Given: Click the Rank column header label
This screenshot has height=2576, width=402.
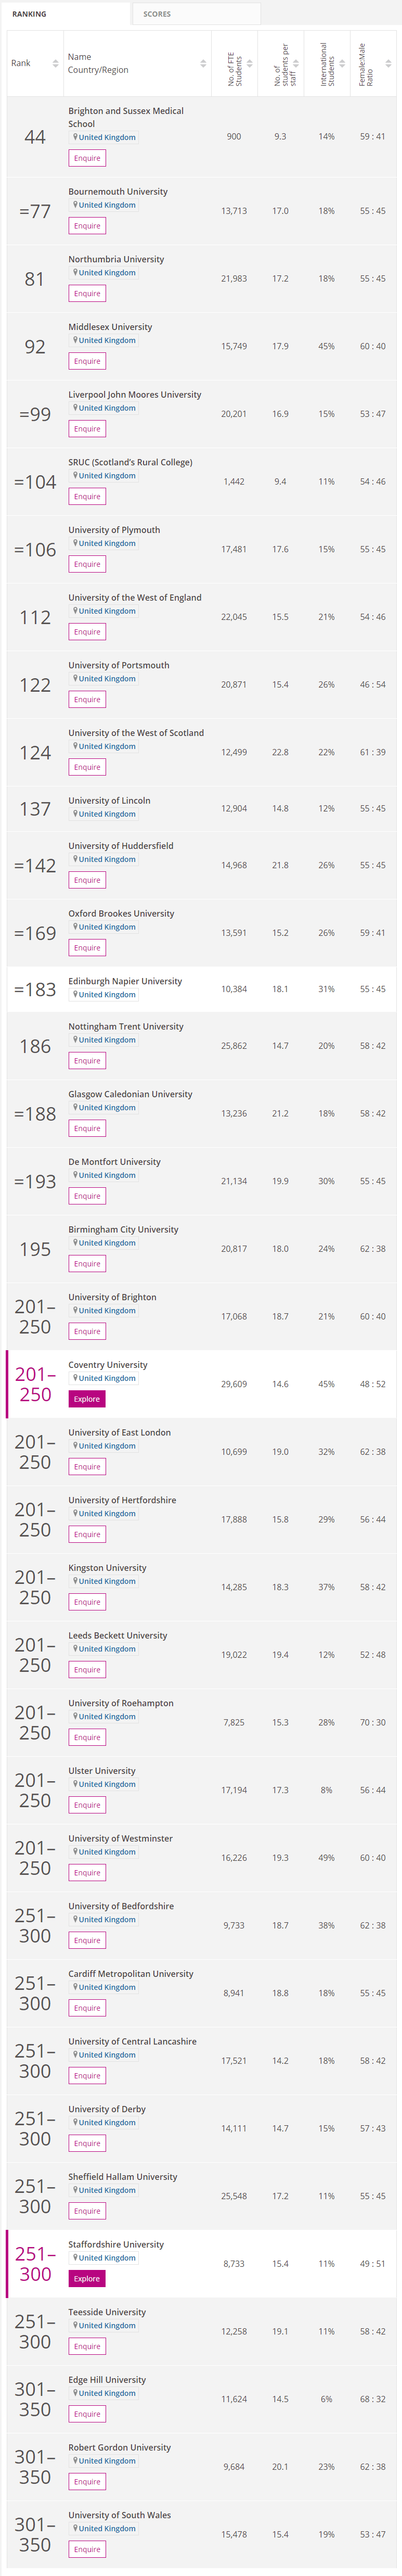Looking at the screenshot, I should pyautogui.click(x=21, y=63).
